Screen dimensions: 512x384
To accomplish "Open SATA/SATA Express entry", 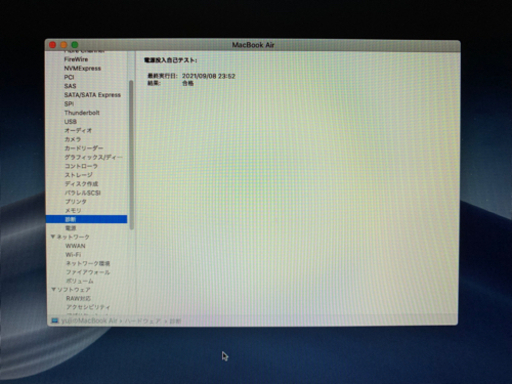I will click(92, 95).
